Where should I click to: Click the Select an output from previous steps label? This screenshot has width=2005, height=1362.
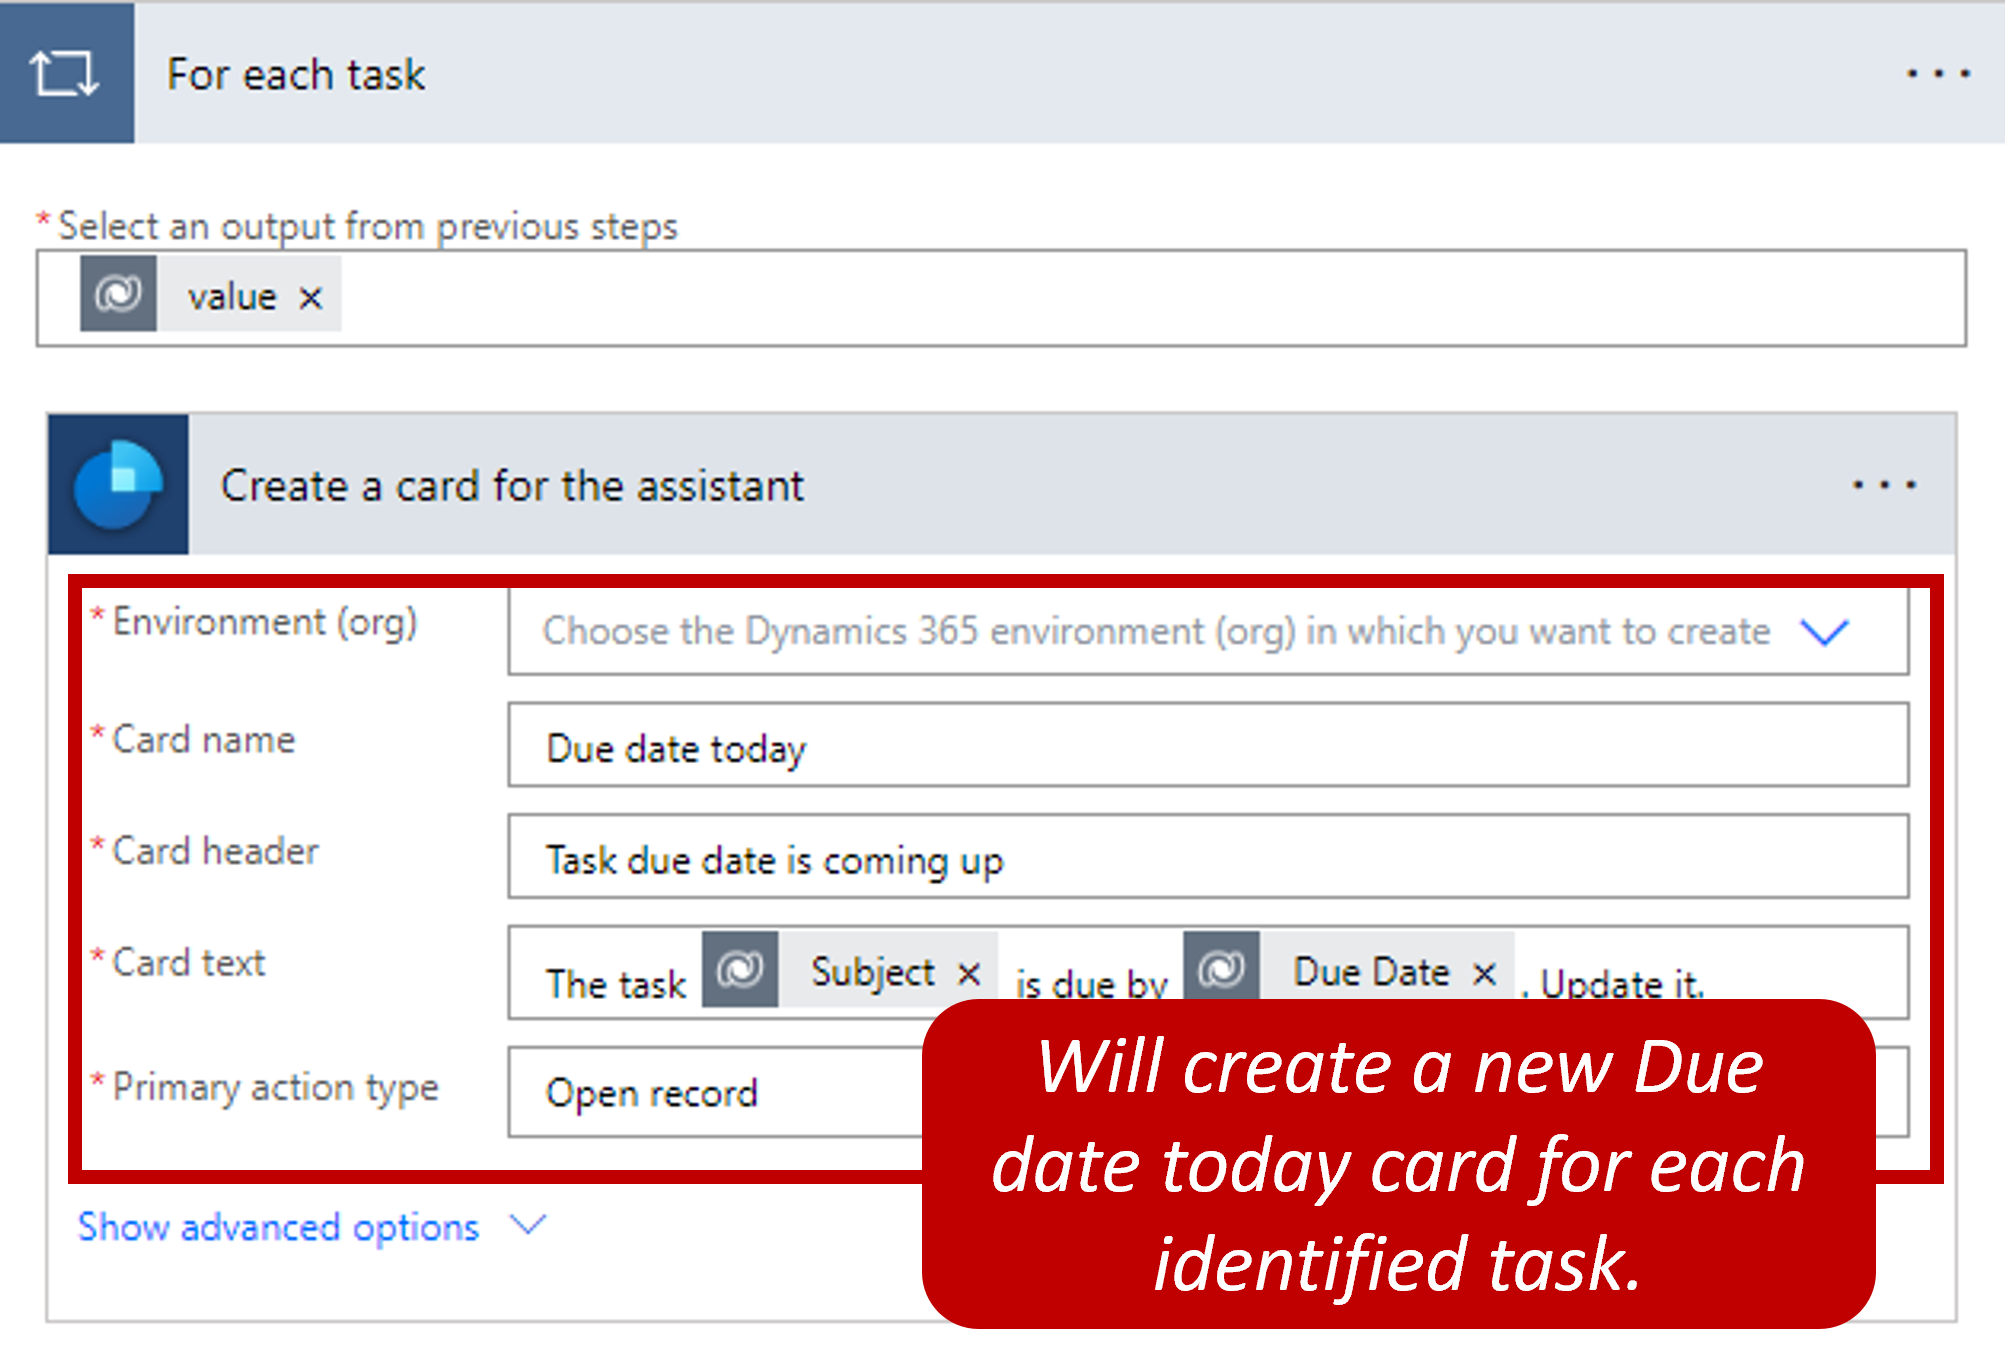click(367, 227)
